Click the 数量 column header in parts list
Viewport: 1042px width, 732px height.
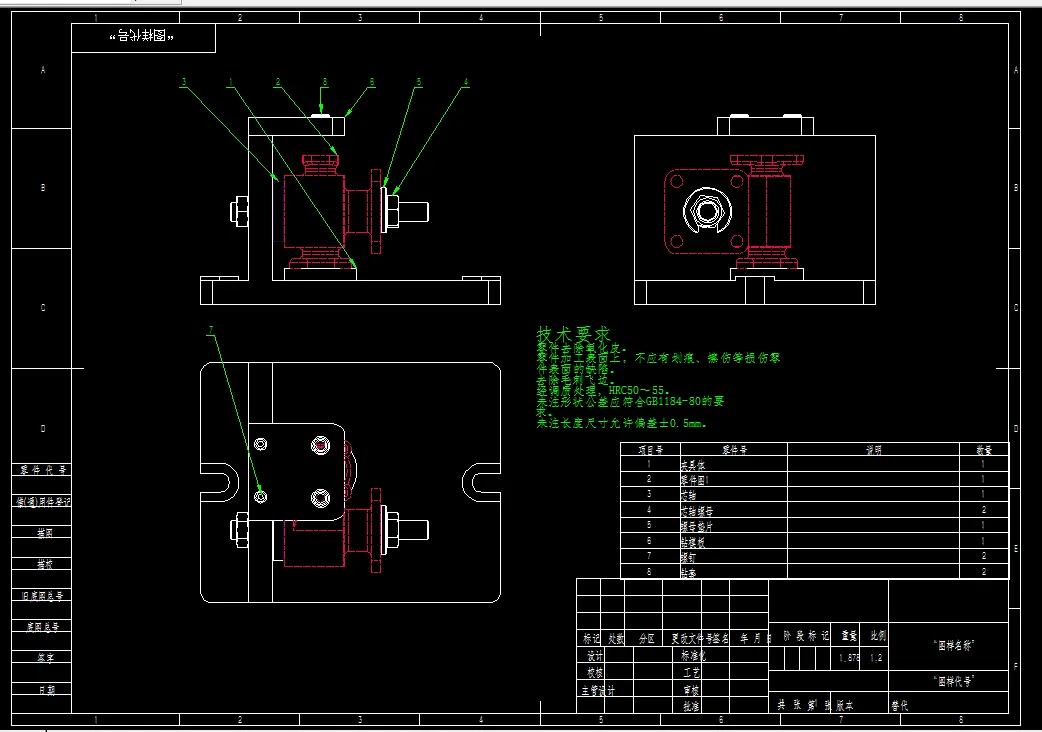pyautogui.click(x=984, y=450)
